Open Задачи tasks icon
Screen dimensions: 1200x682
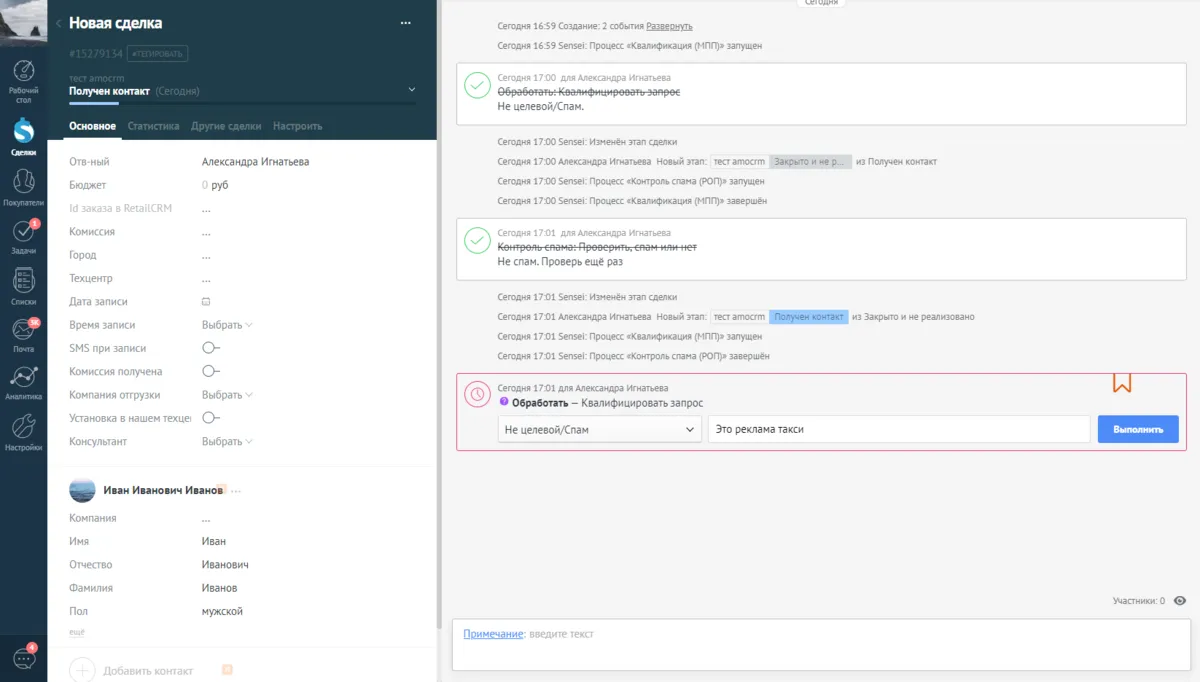pos(23,235)
